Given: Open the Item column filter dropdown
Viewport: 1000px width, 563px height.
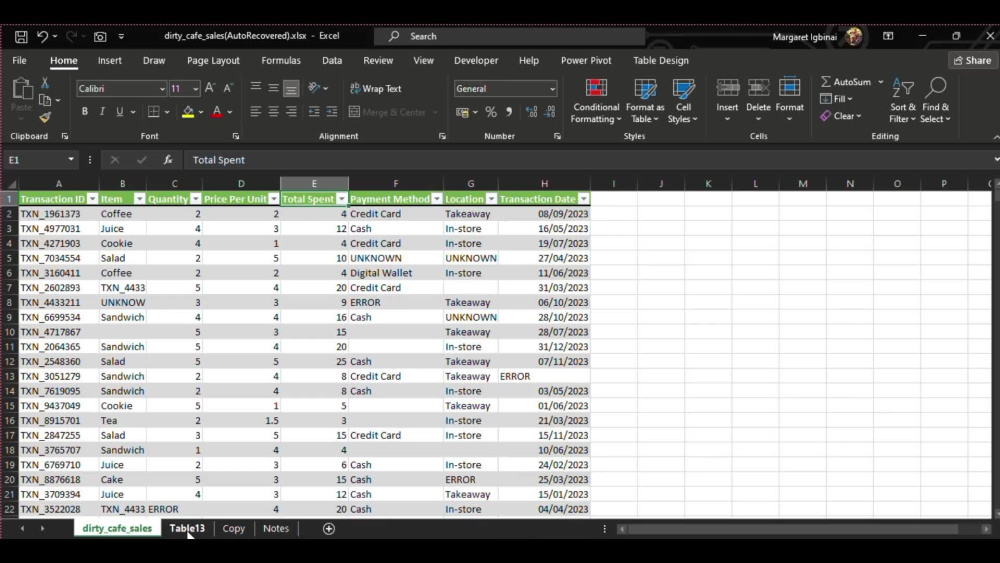Looking at the screenshot, I should tap(139, 199).
